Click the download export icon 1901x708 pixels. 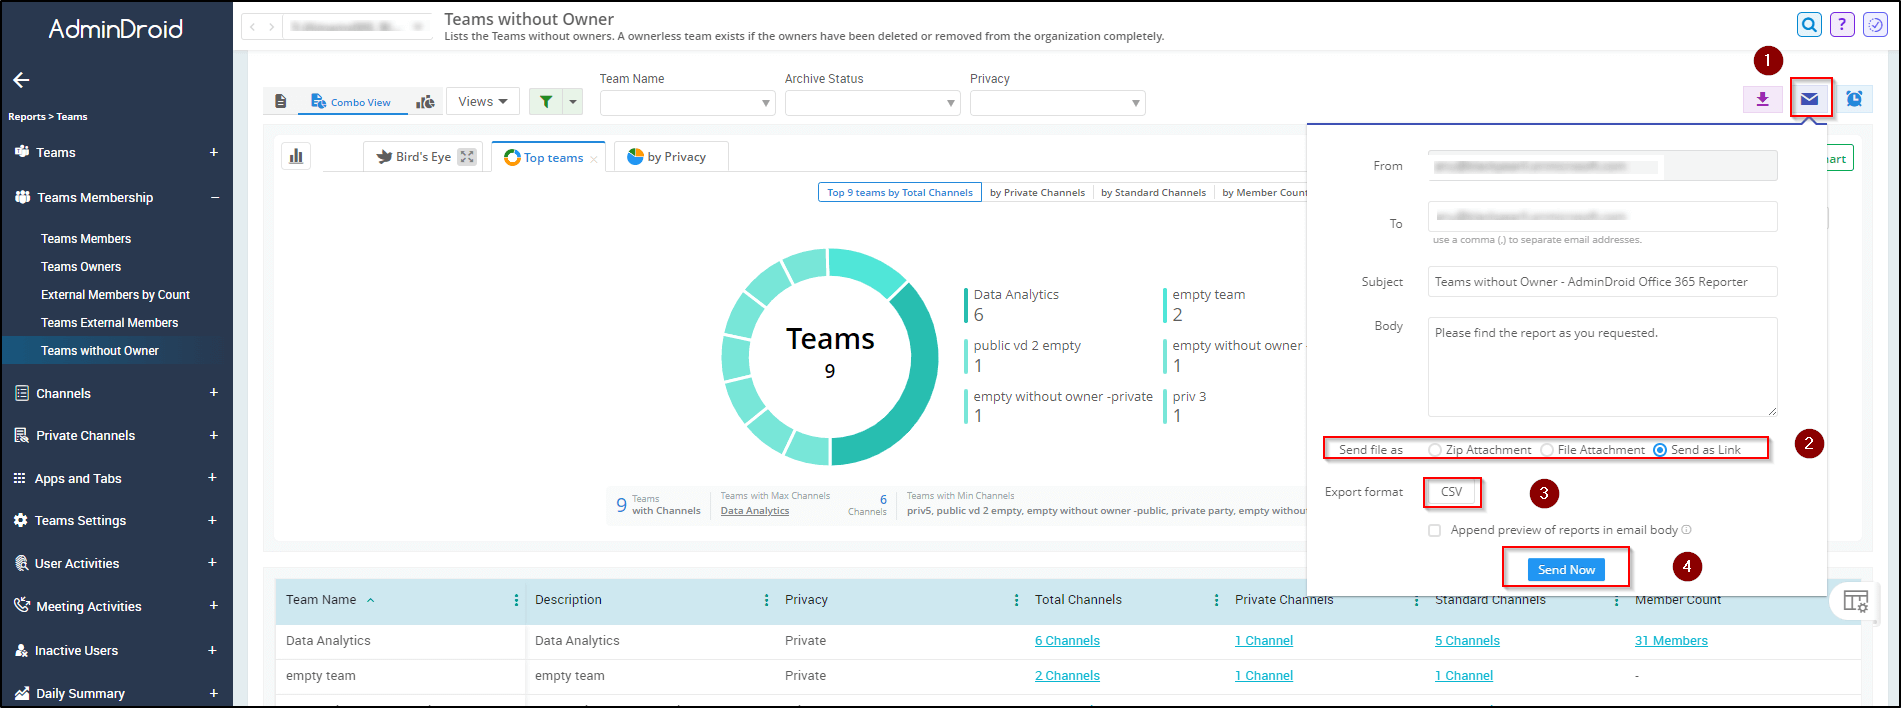pyautogui.click(x=1762, y=99)
